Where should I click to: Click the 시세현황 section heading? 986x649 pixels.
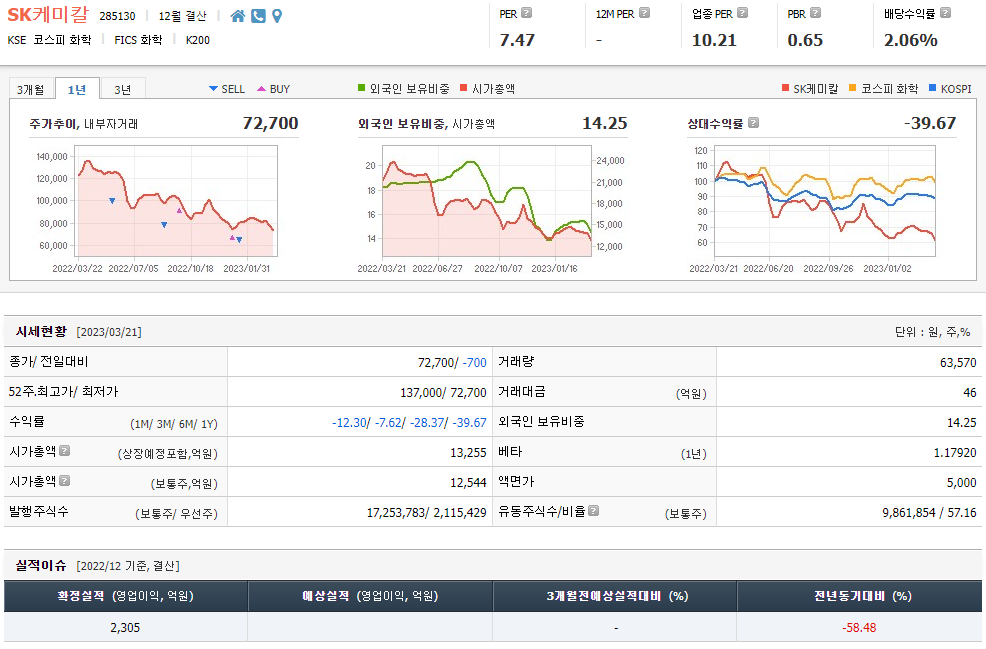(x=41, y=331)
